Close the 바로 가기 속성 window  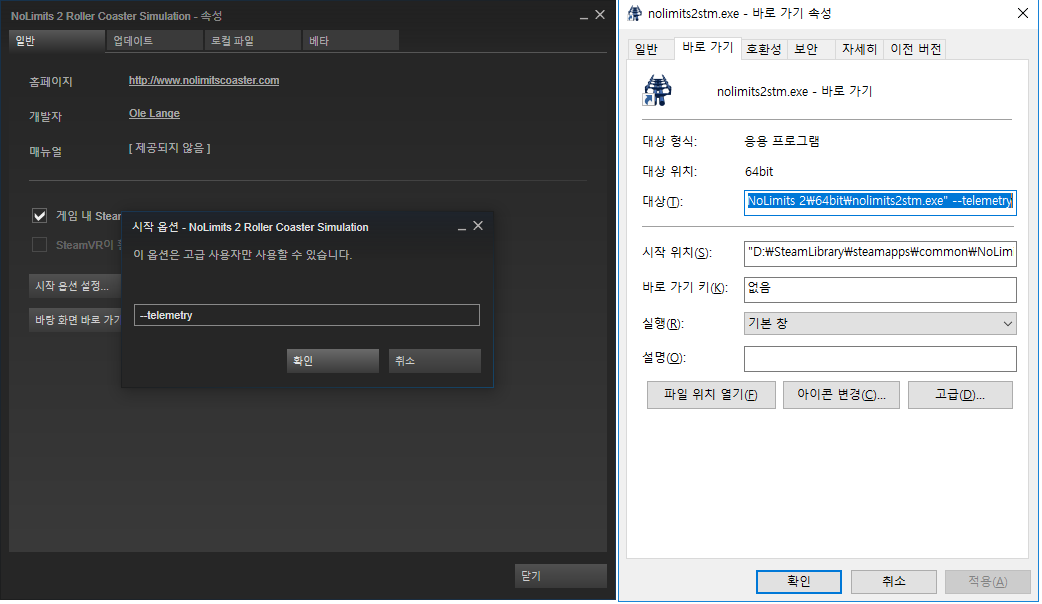(1023, 13)
